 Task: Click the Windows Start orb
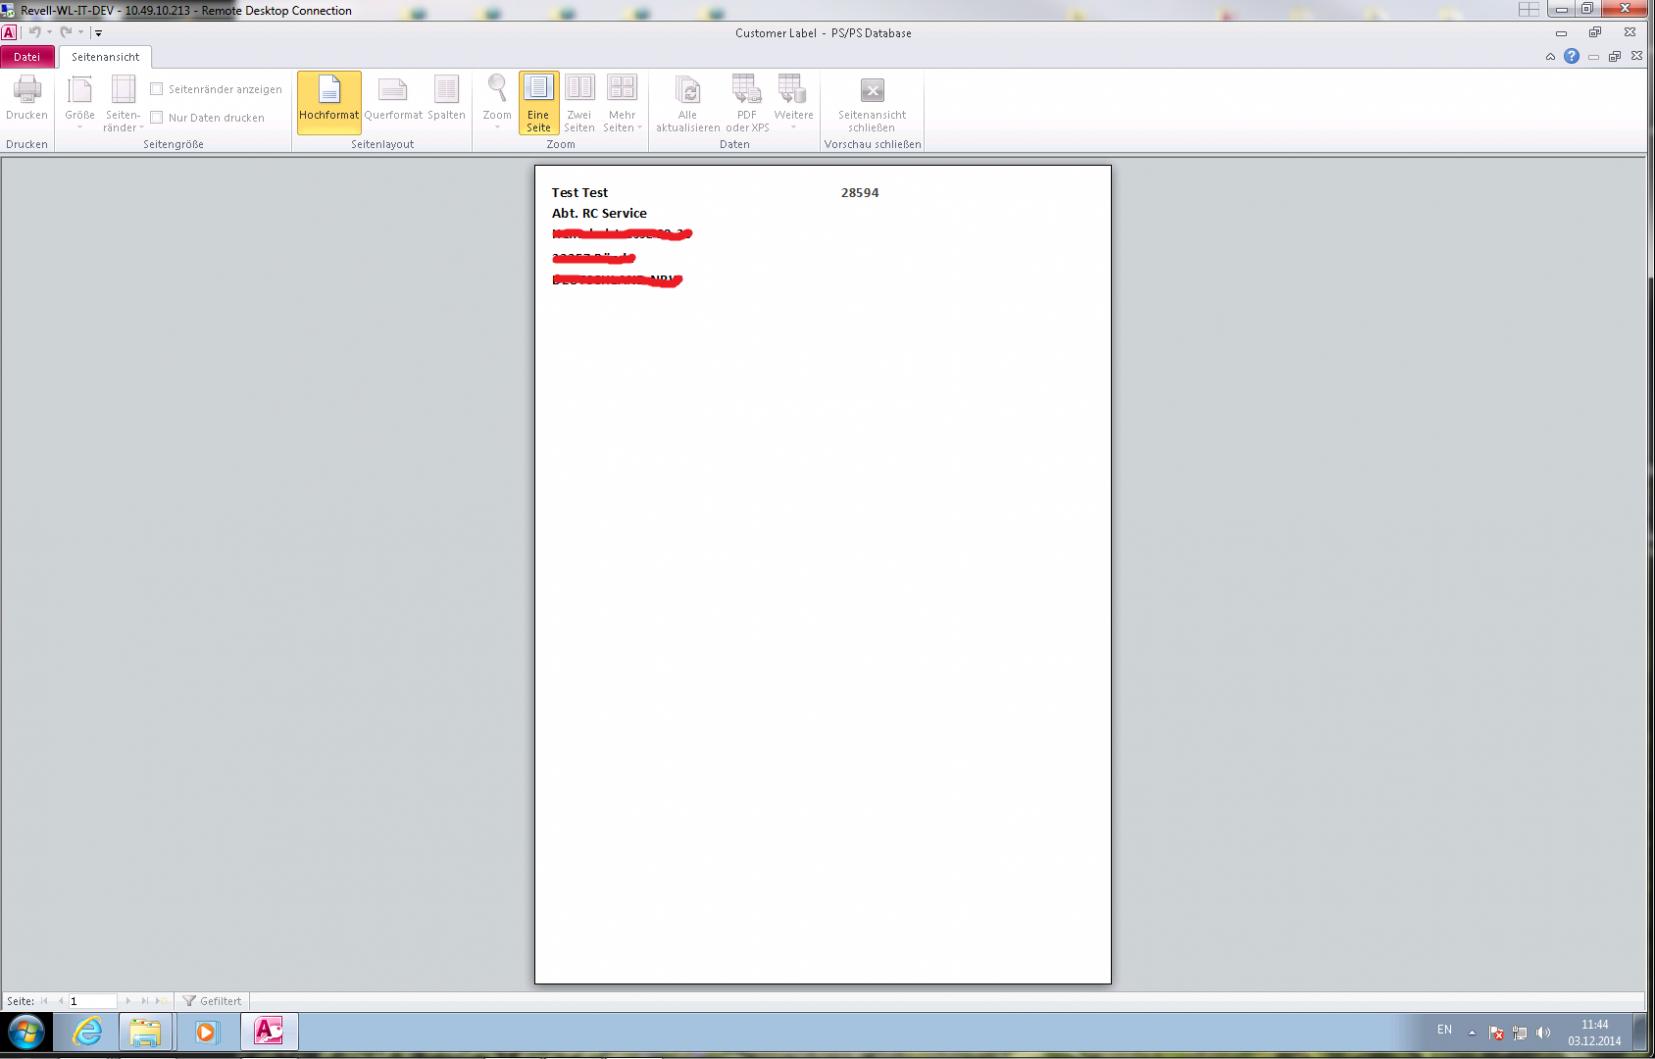[26, 1032]
